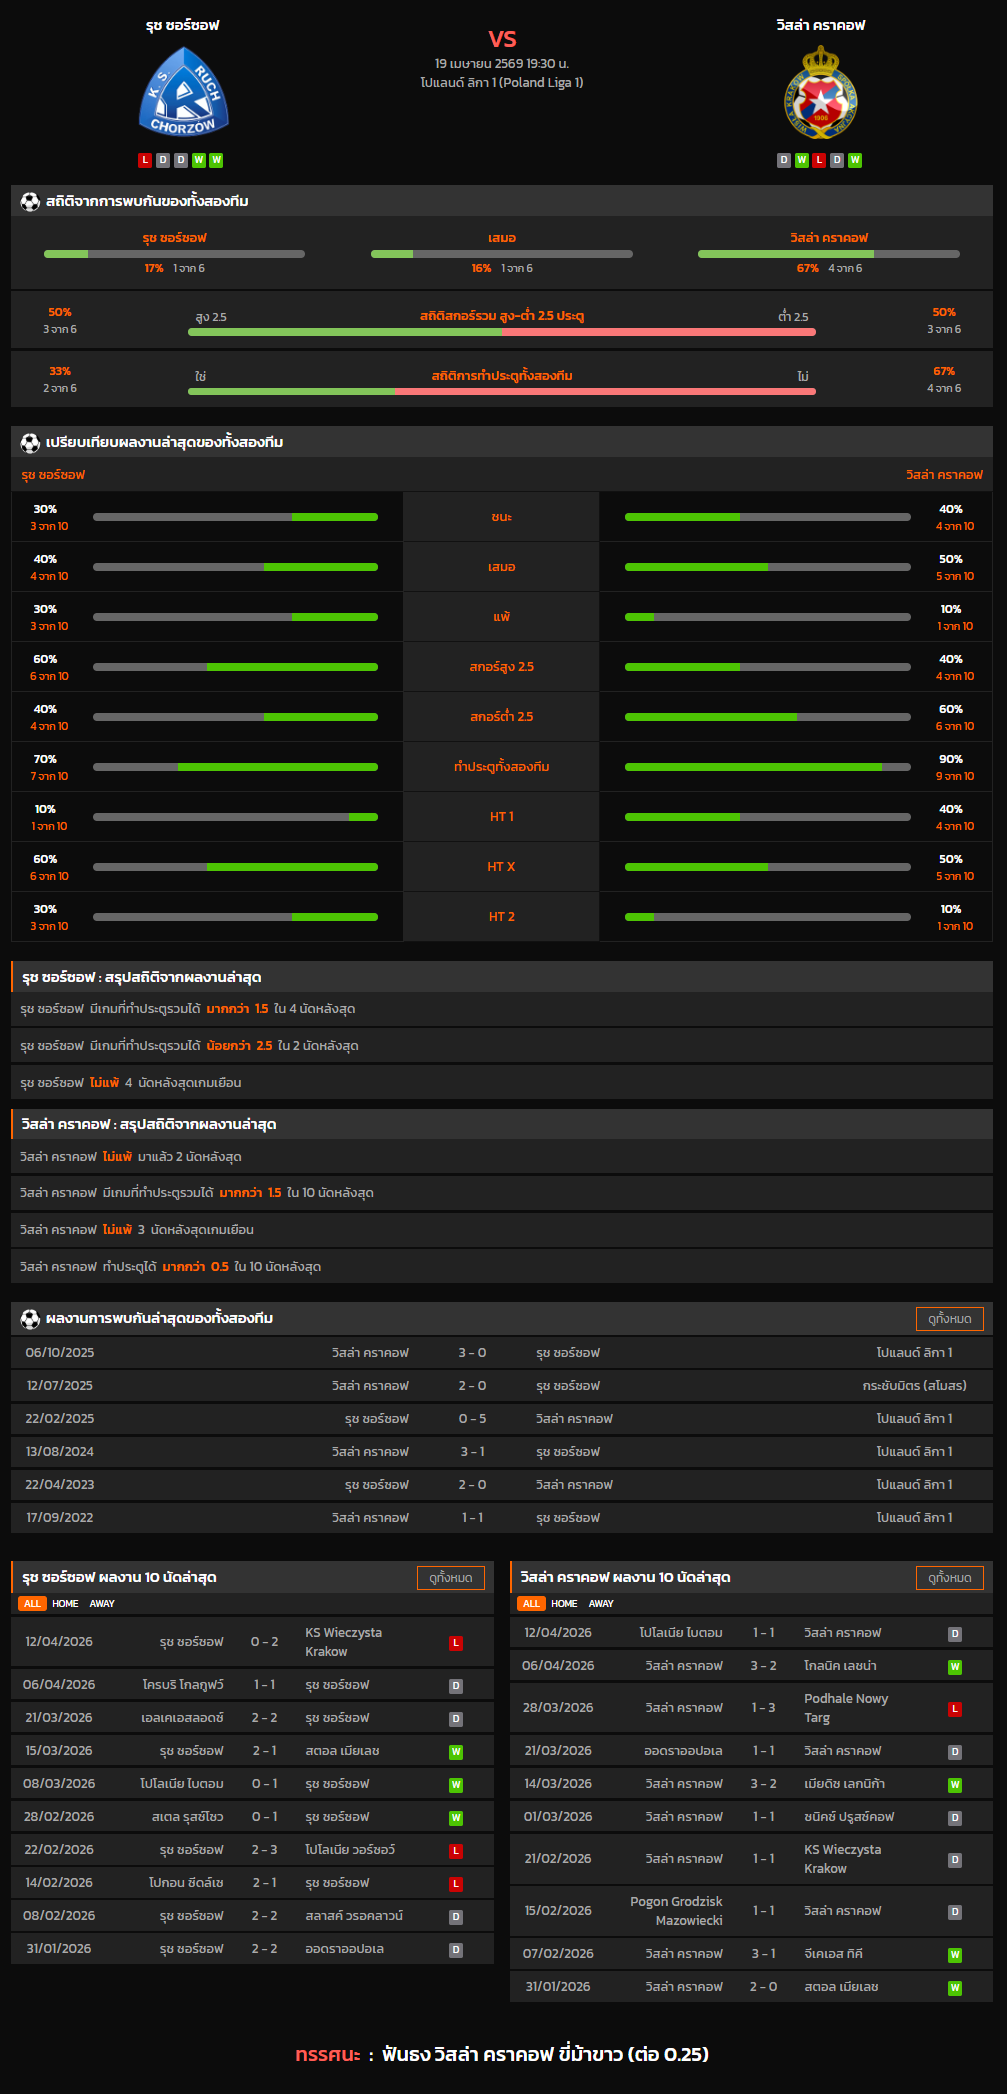1007x2094 pixels.
Task: Click red L badge under Ruch Chorzów logo
Action: (x=145, y=160)
